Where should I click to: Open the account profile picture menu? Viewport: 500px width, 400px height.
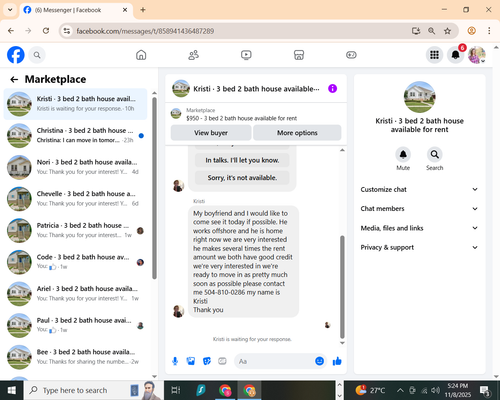(x=477, y=55)
